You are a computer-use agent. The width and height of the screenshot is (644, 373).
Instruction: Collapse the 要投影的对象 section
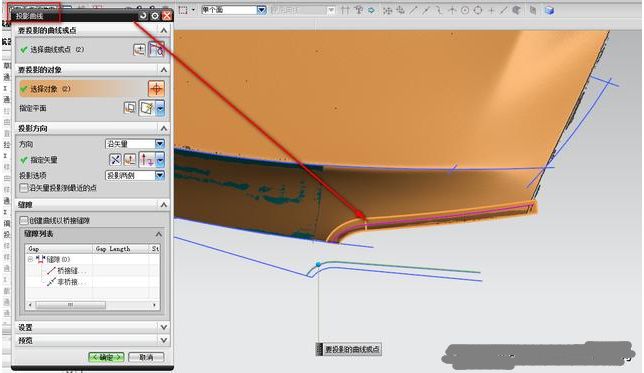pos(163,70)
